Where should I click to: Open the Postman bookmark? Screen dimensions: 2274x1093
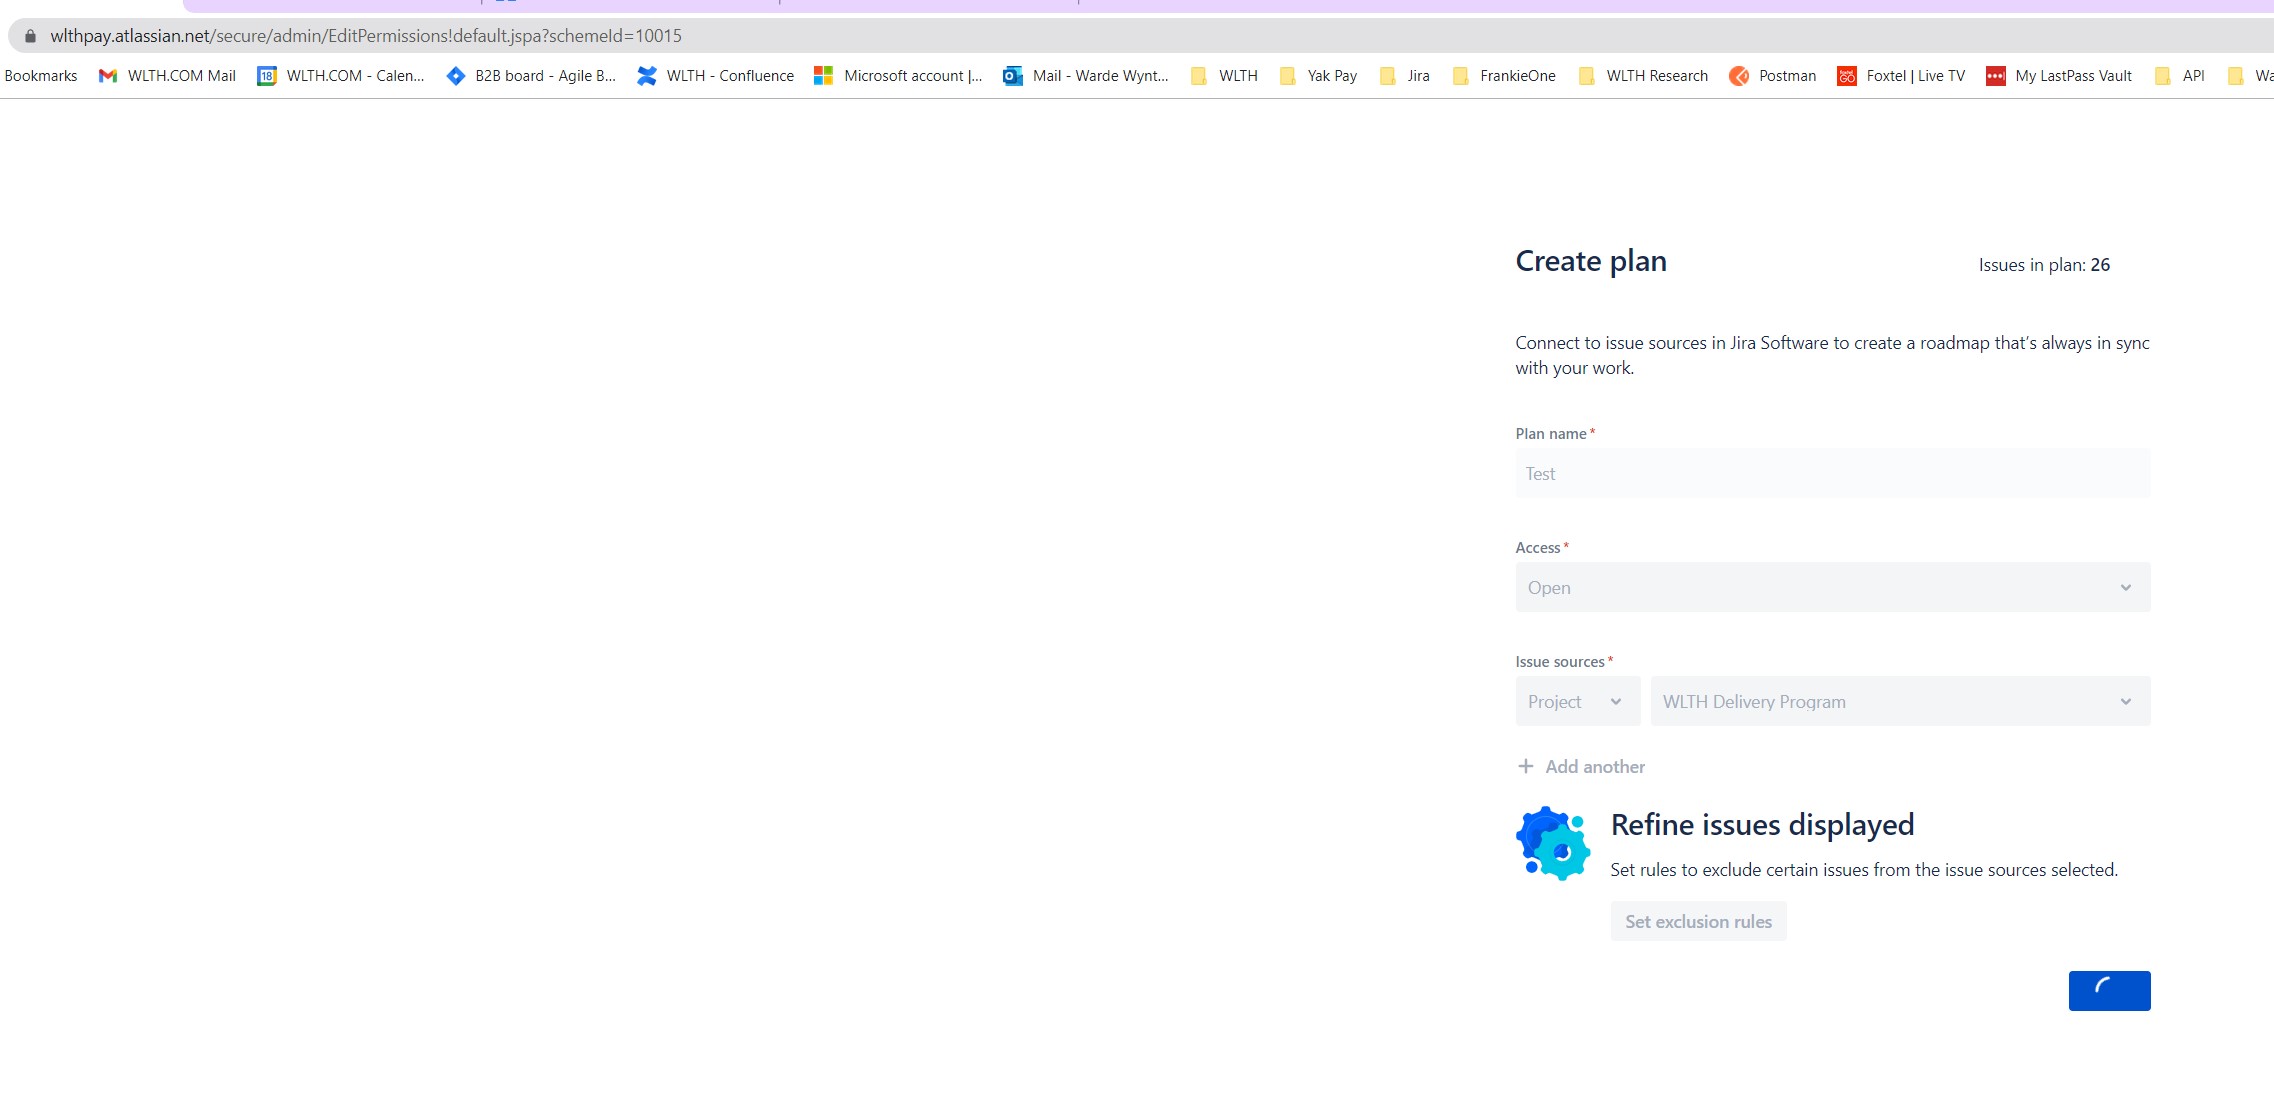pyautogui.click(x=1773, y=76)
